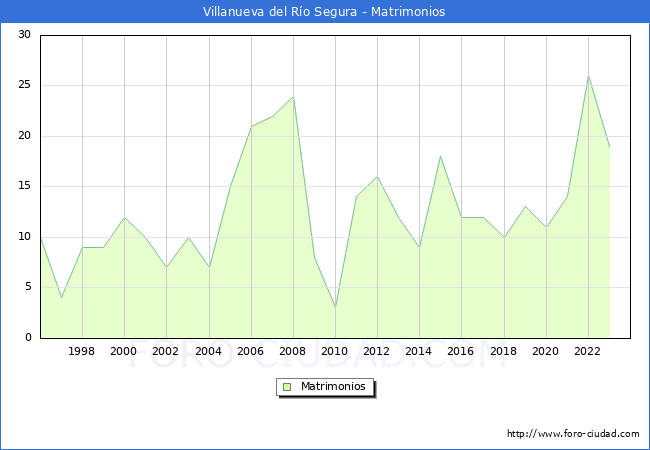Click the x-axis label 2004
The height and width of the screenshot is (450, 650).
(x=208, y=351)
